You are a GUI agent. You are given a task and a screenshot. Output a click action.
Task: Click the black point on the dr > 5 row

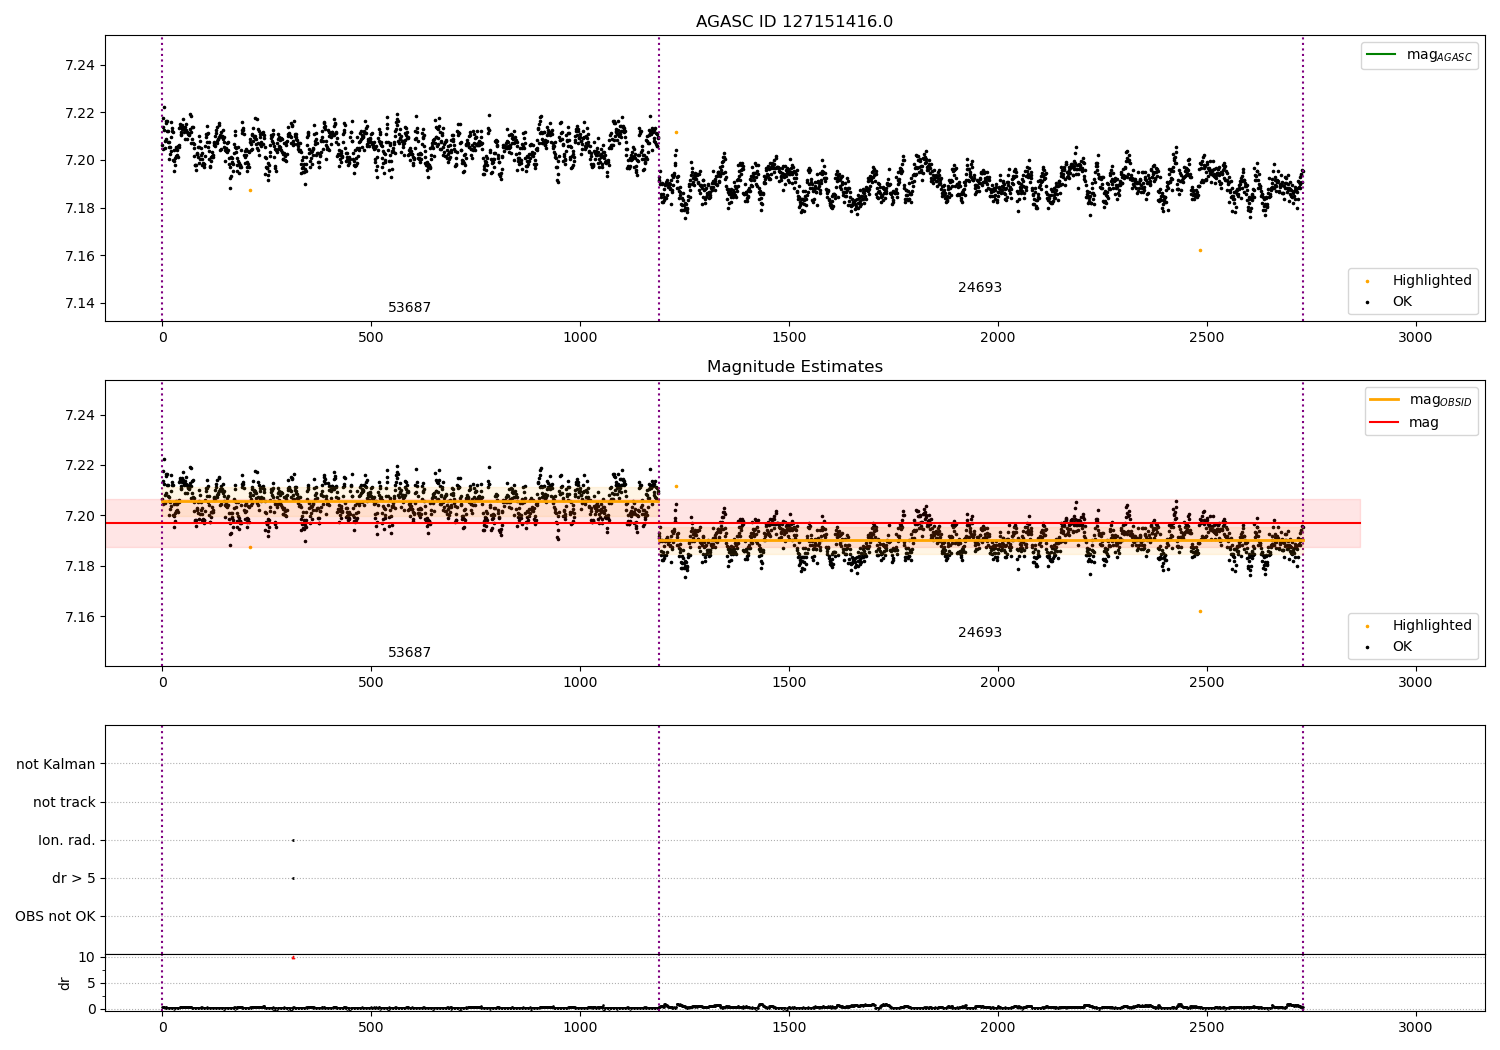click(x=293, y=878)
